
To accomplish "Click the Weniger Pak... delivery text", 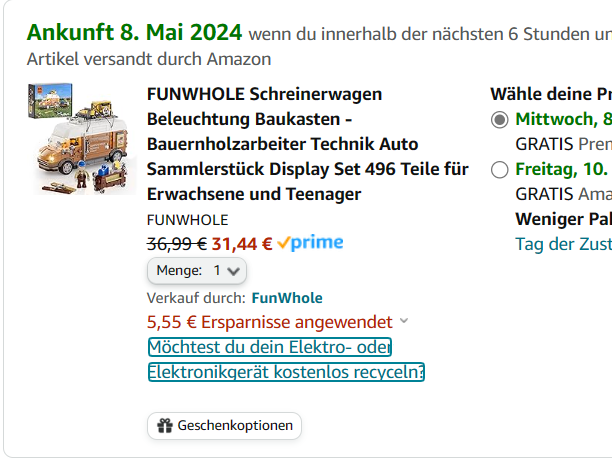I will (563, 219).
